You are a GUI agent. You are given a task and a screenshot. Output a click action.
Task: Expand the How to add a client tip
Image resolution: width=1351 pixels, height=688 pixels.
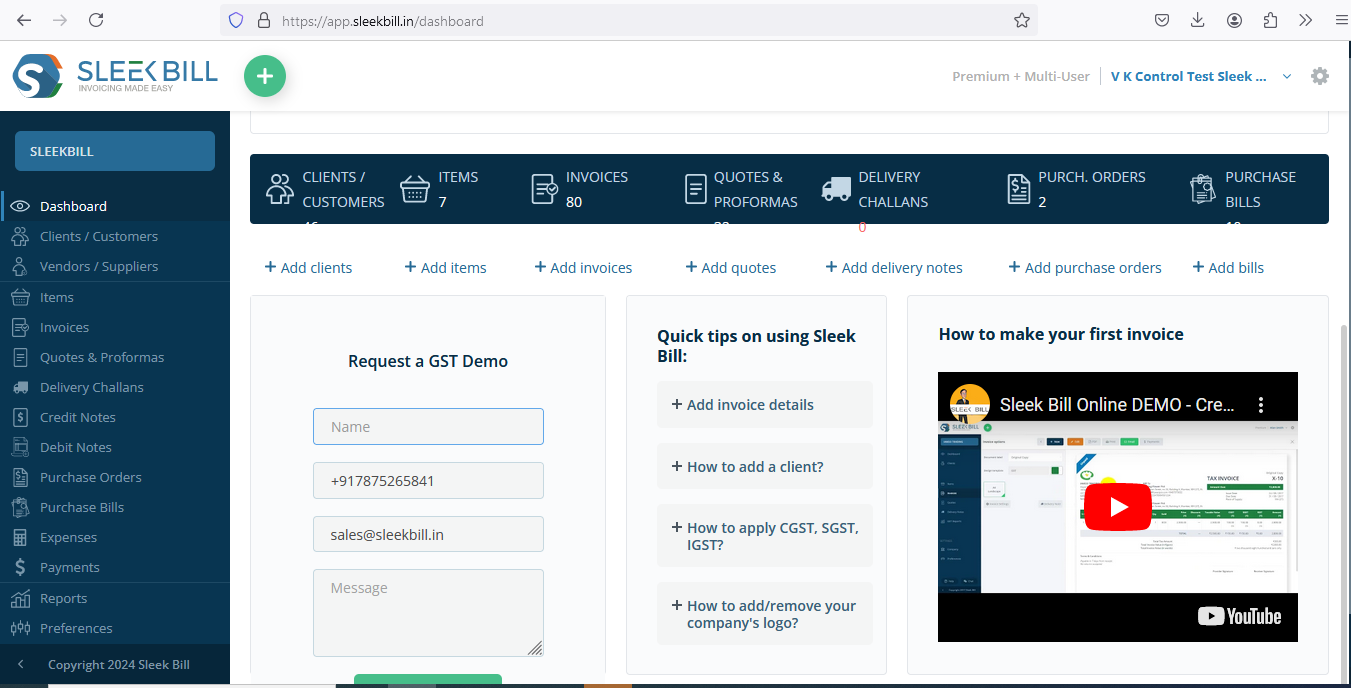765,466
